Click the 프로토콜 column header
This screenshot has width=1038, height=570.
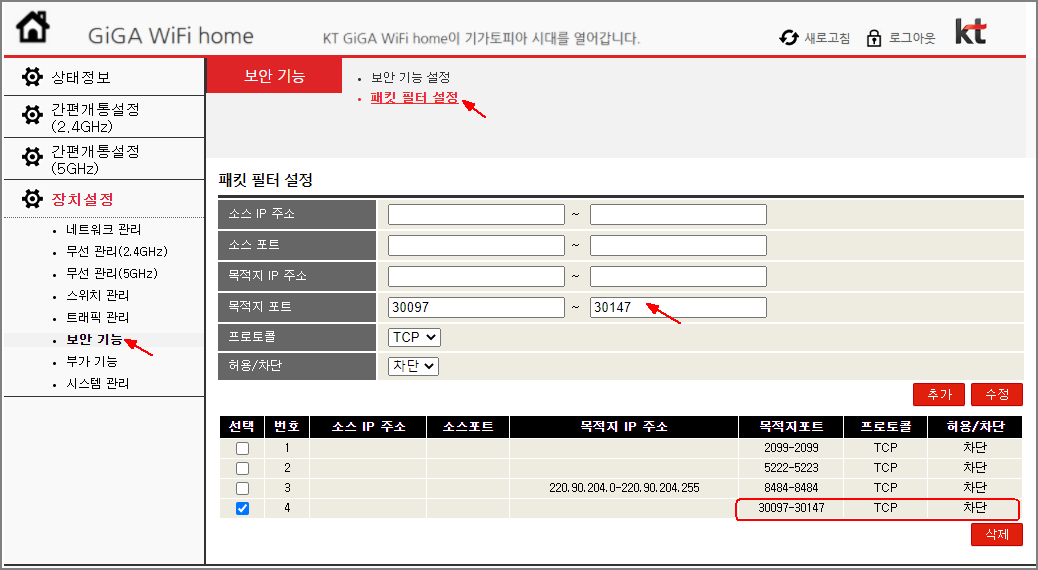(886, 427)
